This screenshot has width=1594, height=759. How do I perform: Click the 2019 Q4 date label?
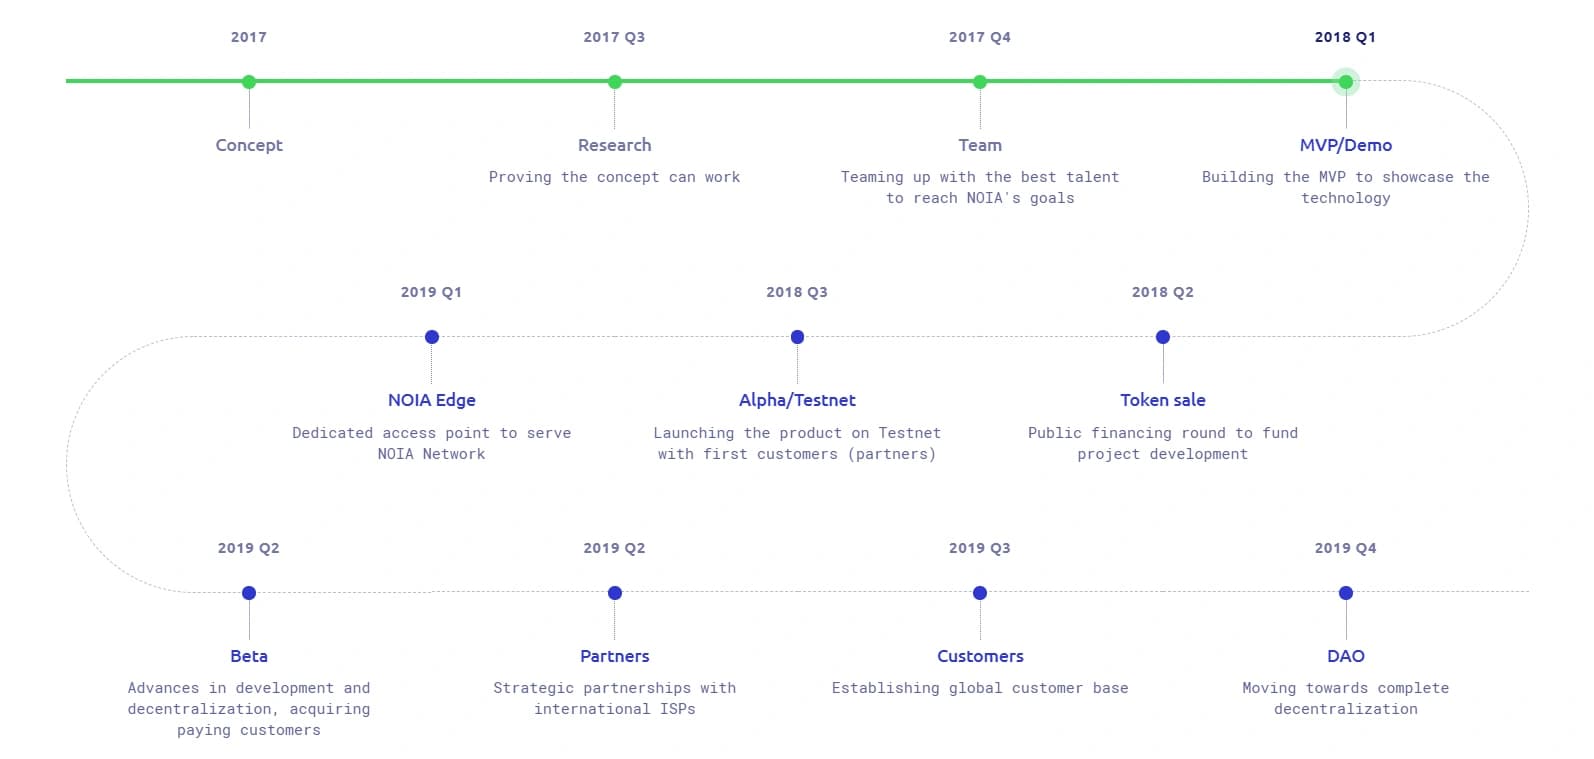tap(1345, 548)
